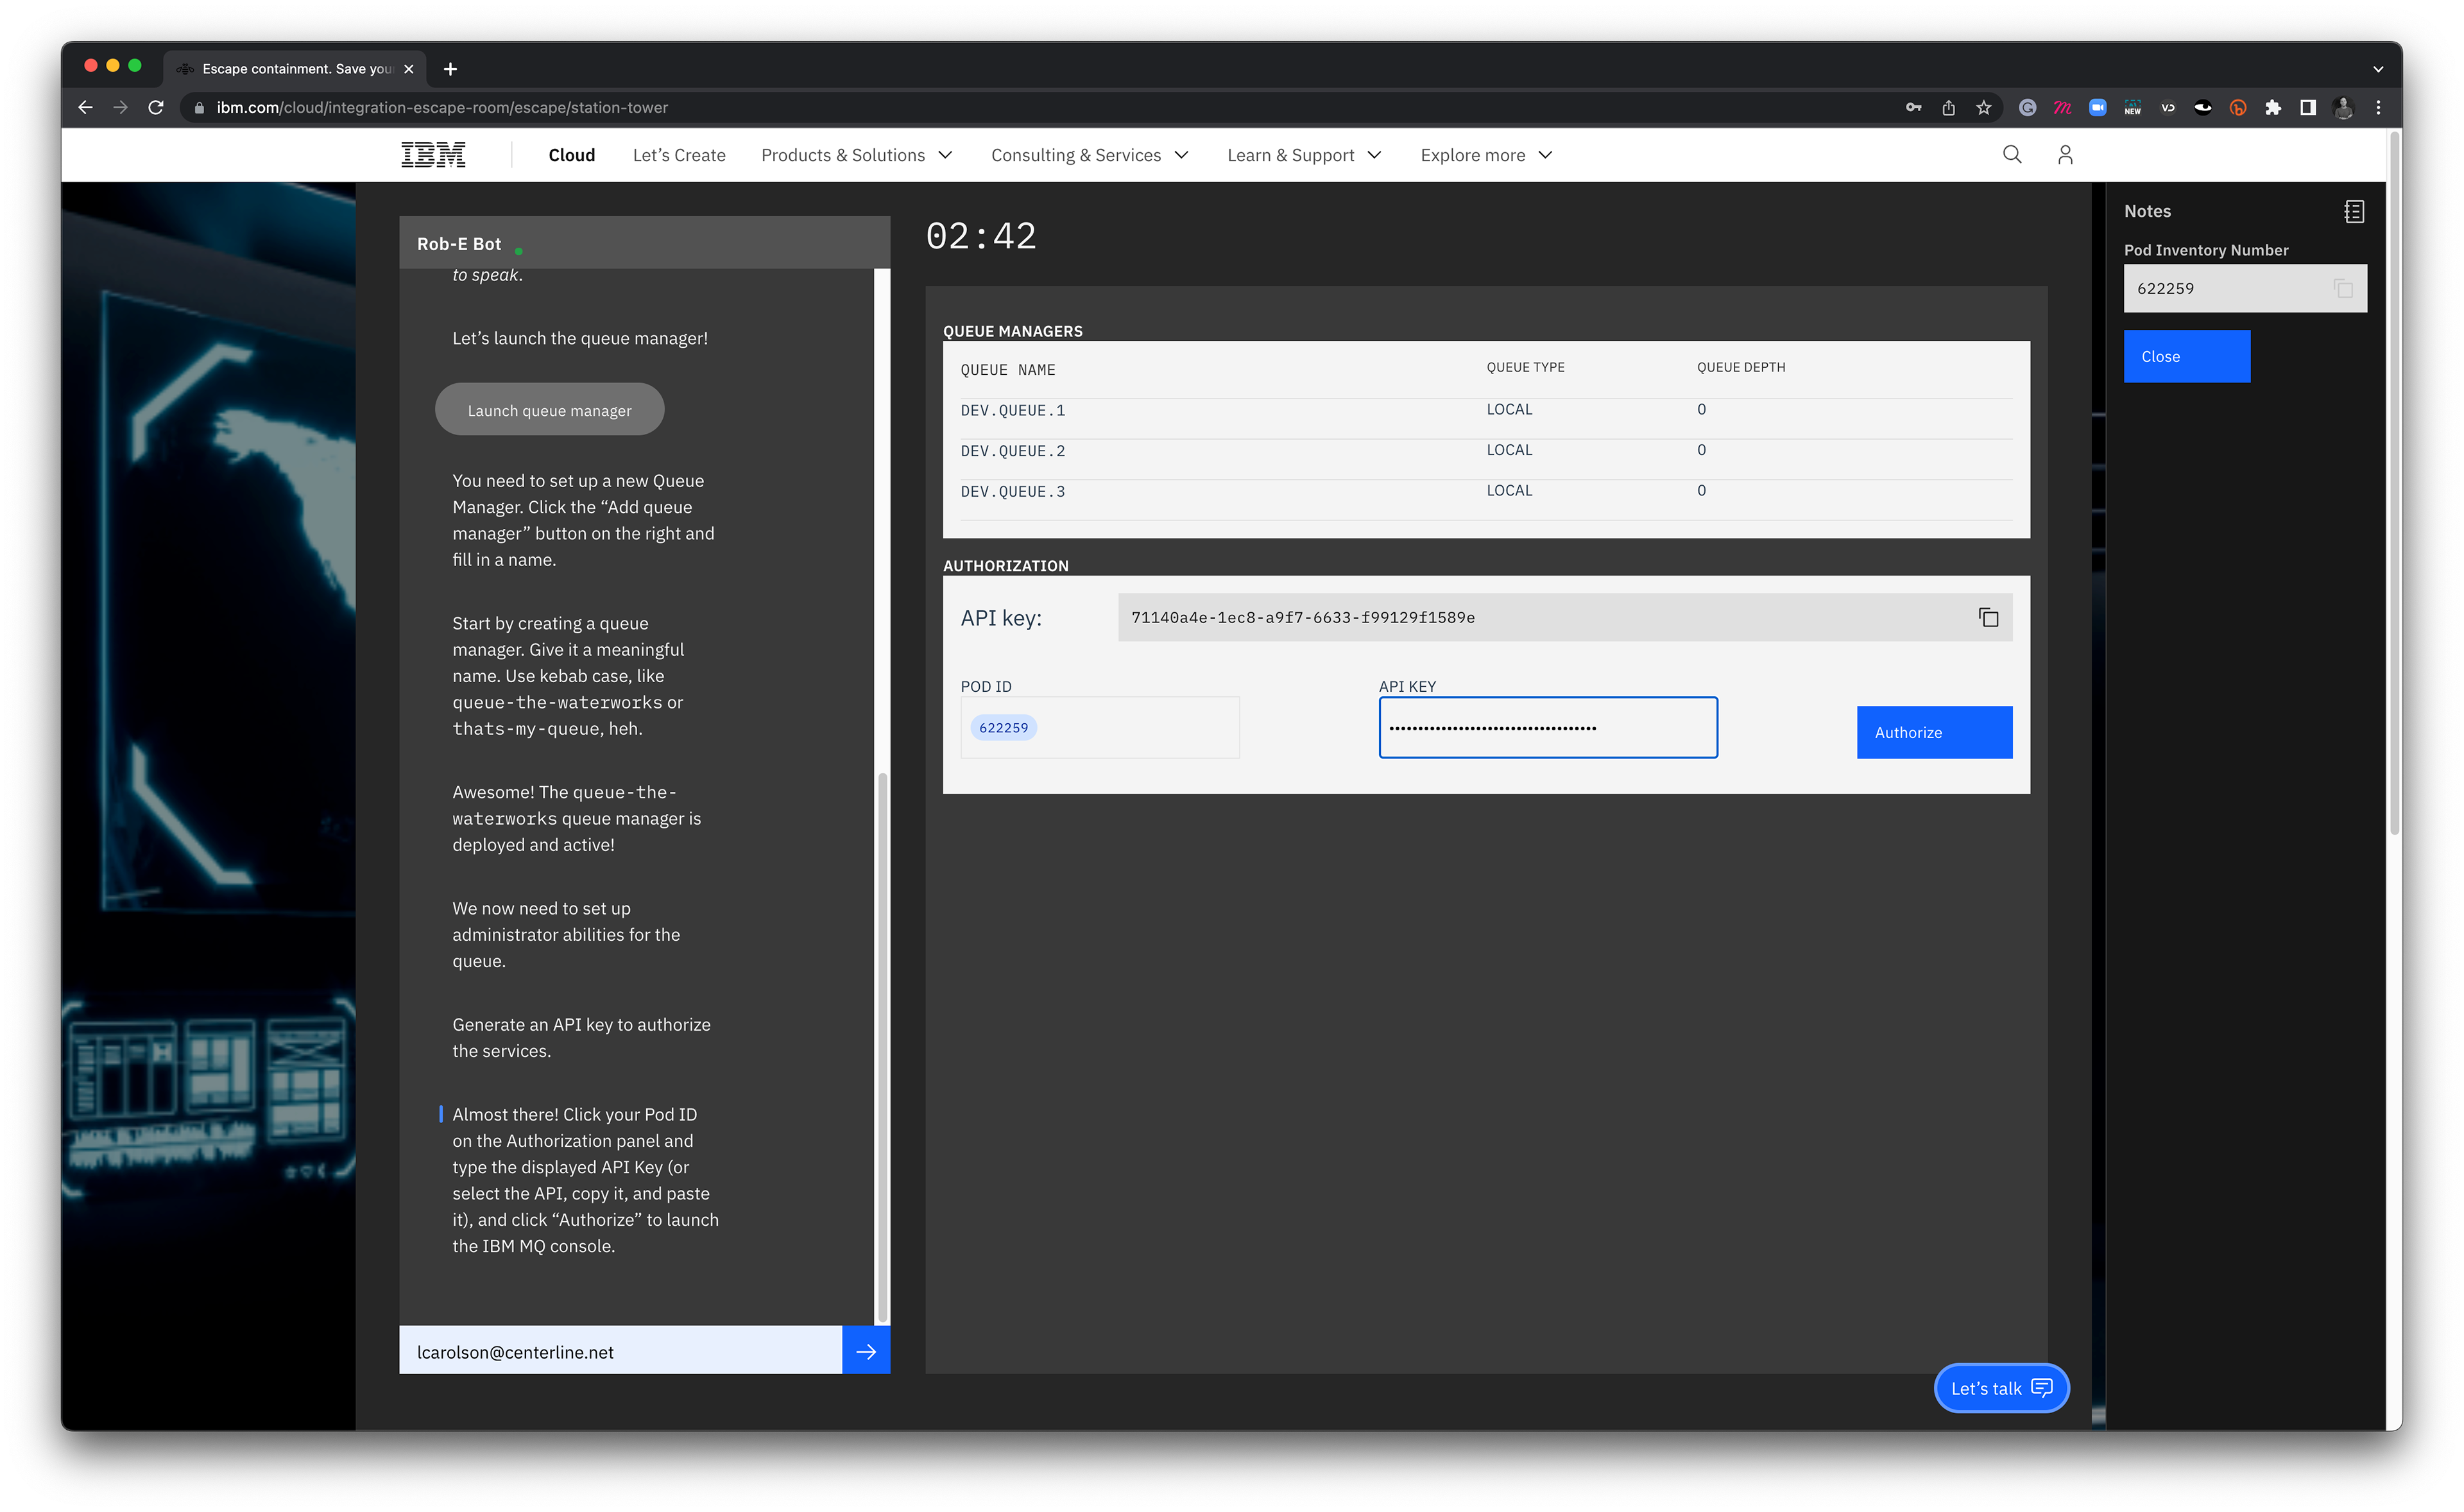
Task: Open the Chrome three-dot menu
Action: 2378,108
